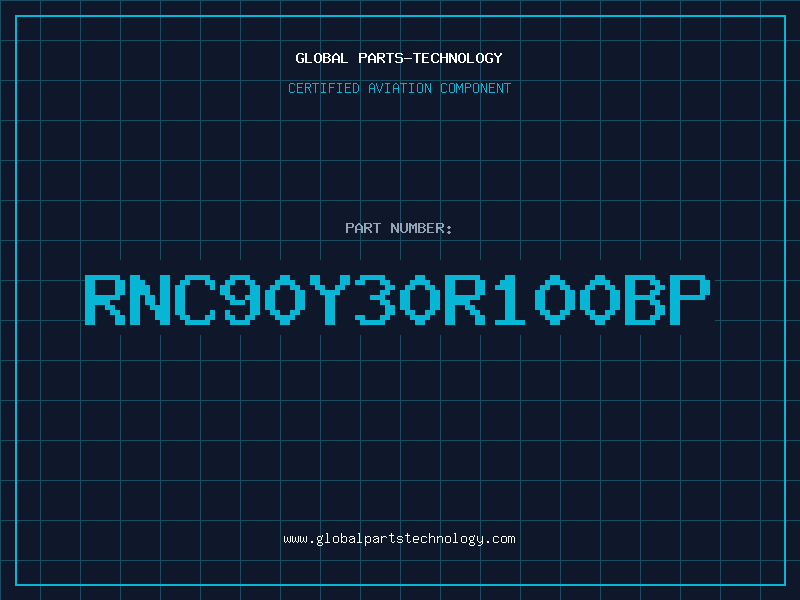Click the word AVIATION in the subtitle
The height and width of the screenshot is (600, 800).
coord(400,88)
